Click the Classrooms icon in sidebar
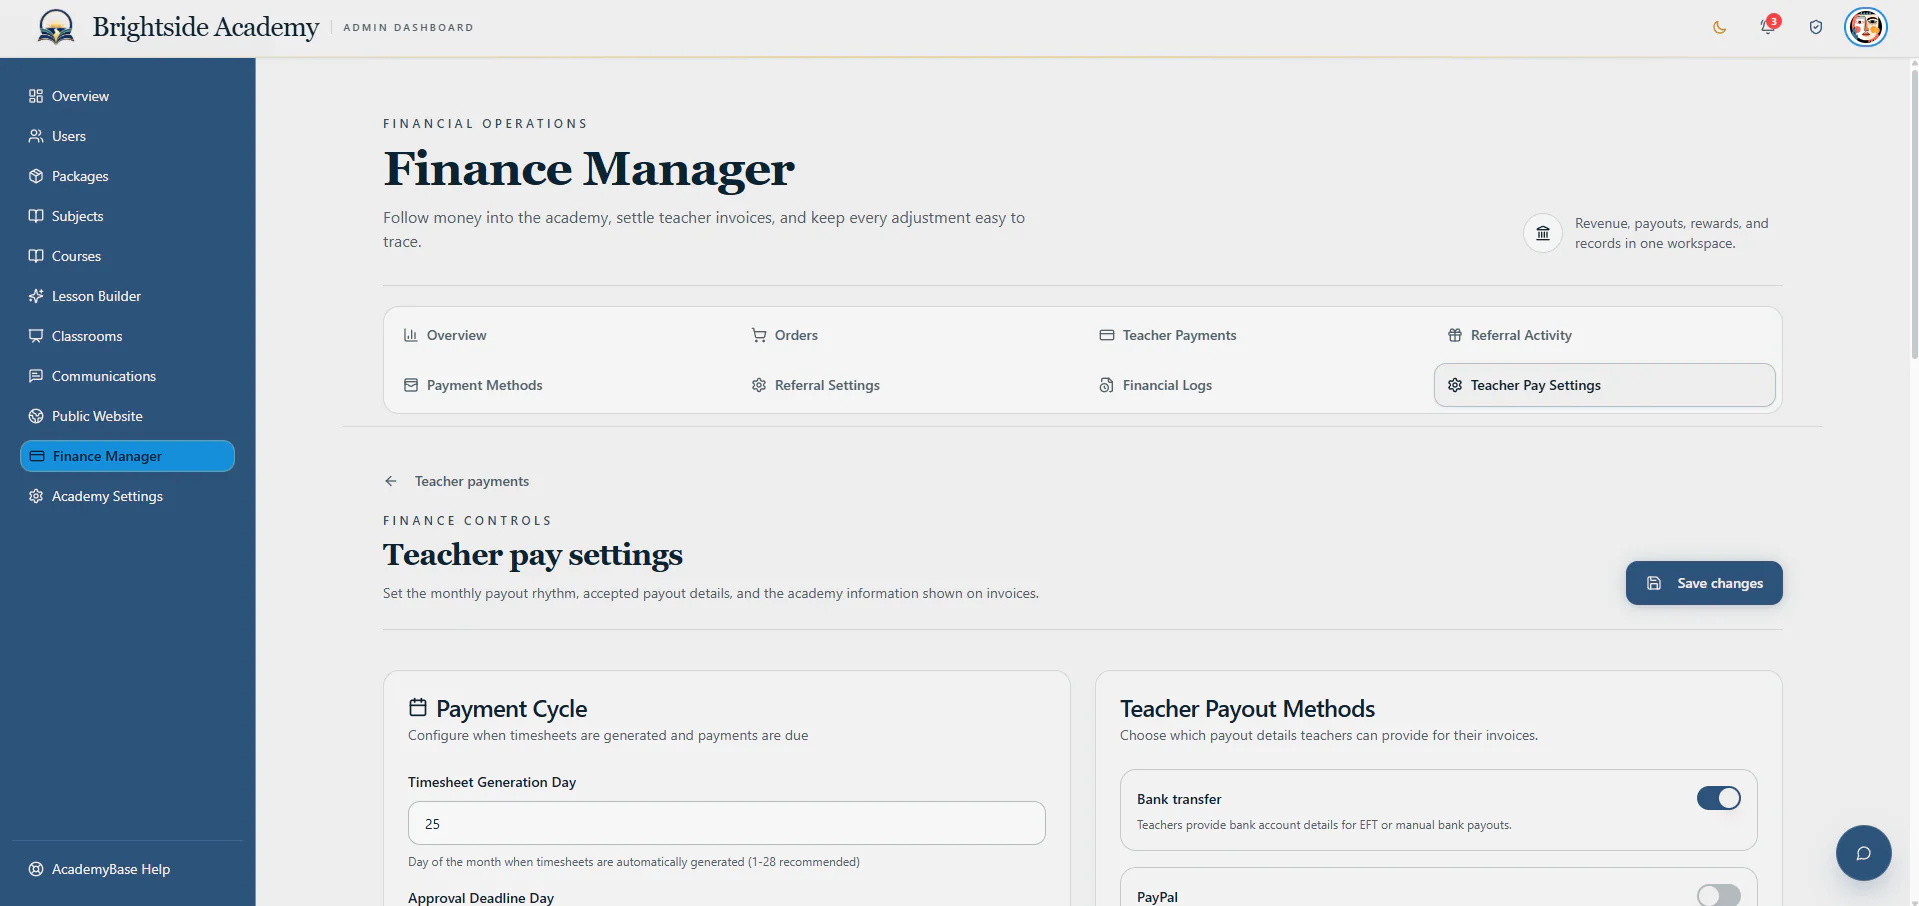1919x906 pixels. (36, 336)
